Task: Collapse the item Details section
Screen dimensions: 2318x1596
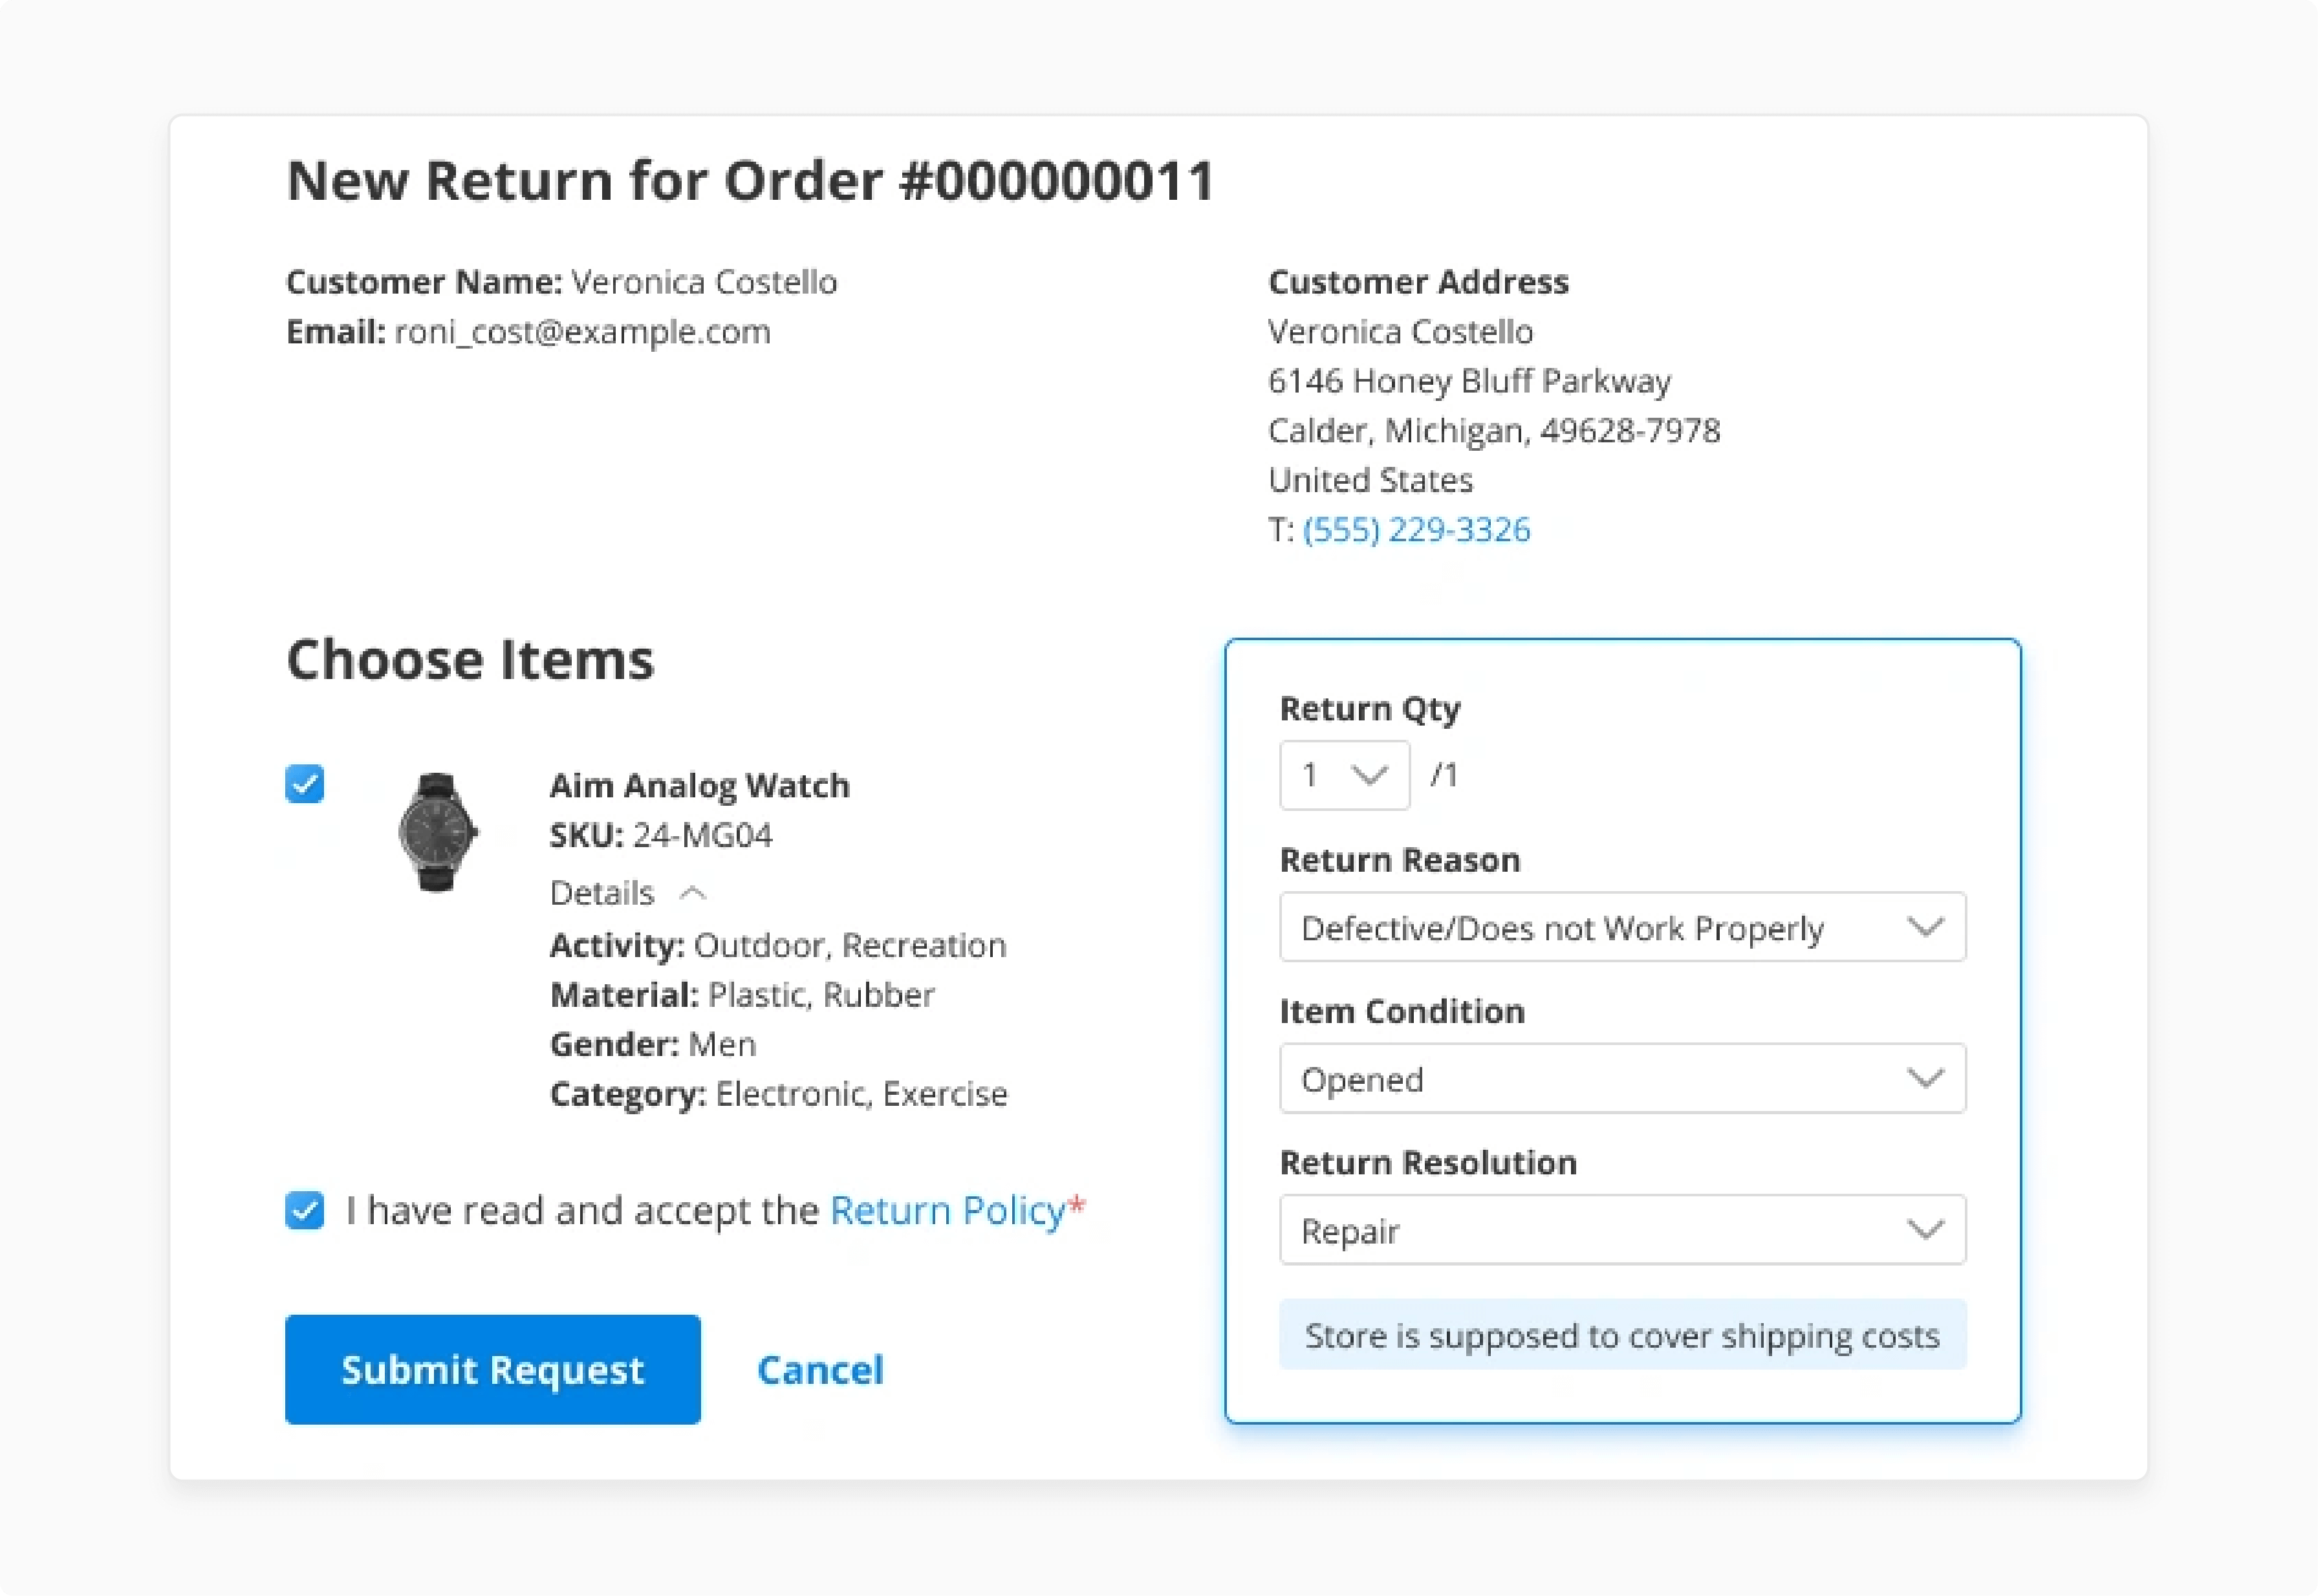Action: pyautogui.click(x=625, y=891)
